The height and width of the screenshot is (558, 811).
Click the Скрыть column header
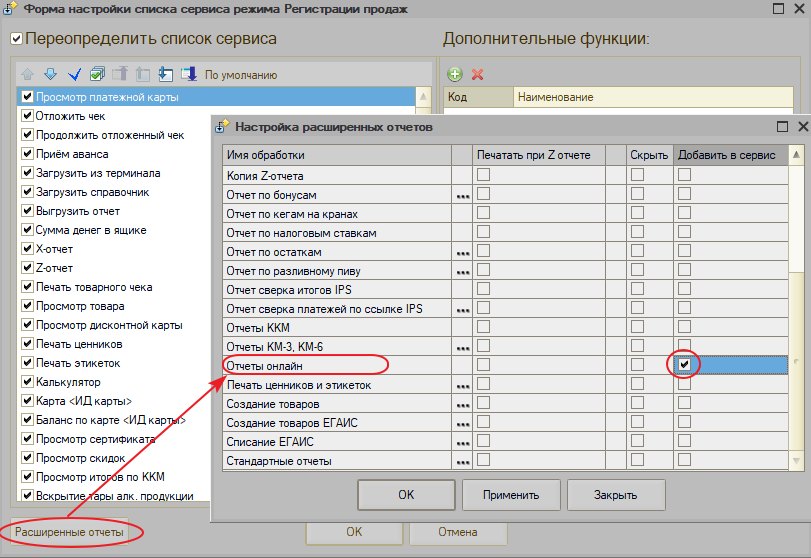pos(649,155)
